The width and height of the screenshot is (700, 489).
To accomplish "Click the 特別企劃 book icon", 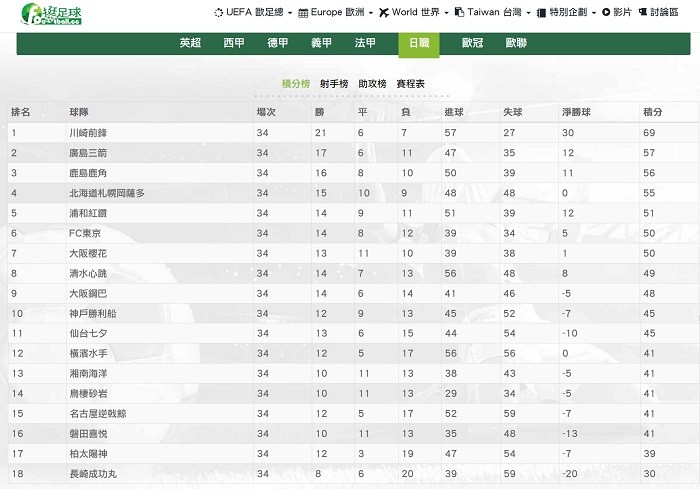I will point(541,13).
